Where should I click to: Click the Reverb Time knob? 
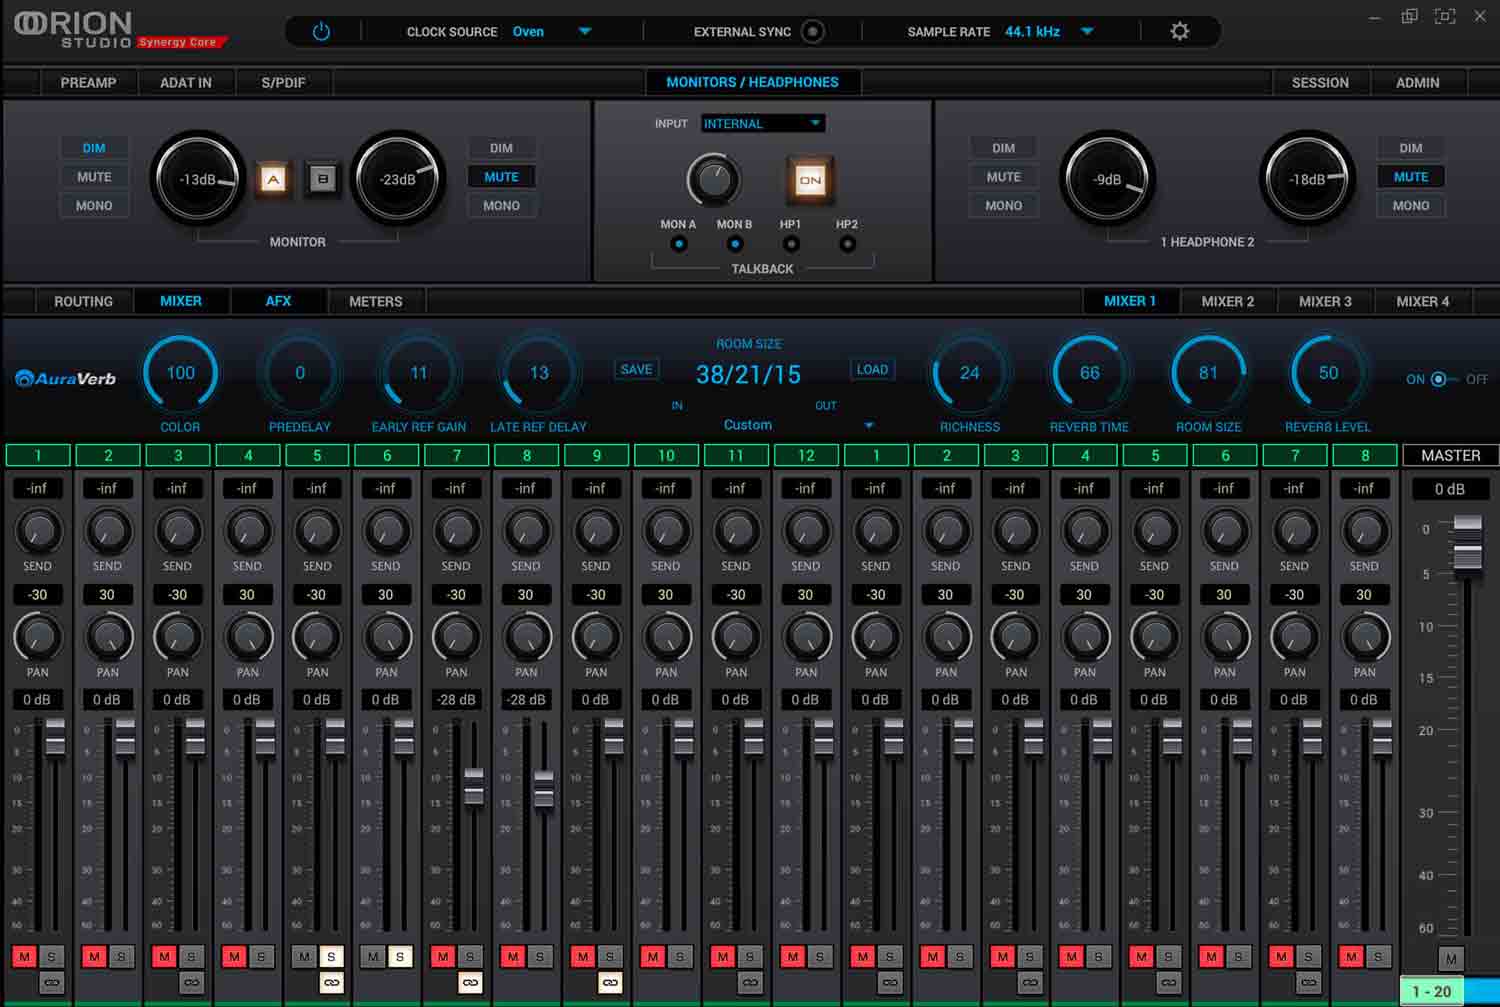1089,373
